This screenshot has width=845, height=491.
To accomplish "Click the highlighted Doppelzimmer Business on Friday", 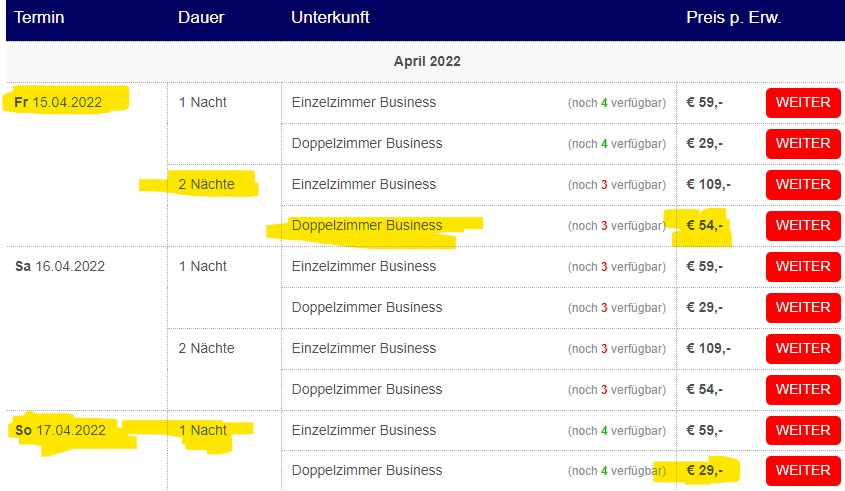I will [x=367, y=225].
